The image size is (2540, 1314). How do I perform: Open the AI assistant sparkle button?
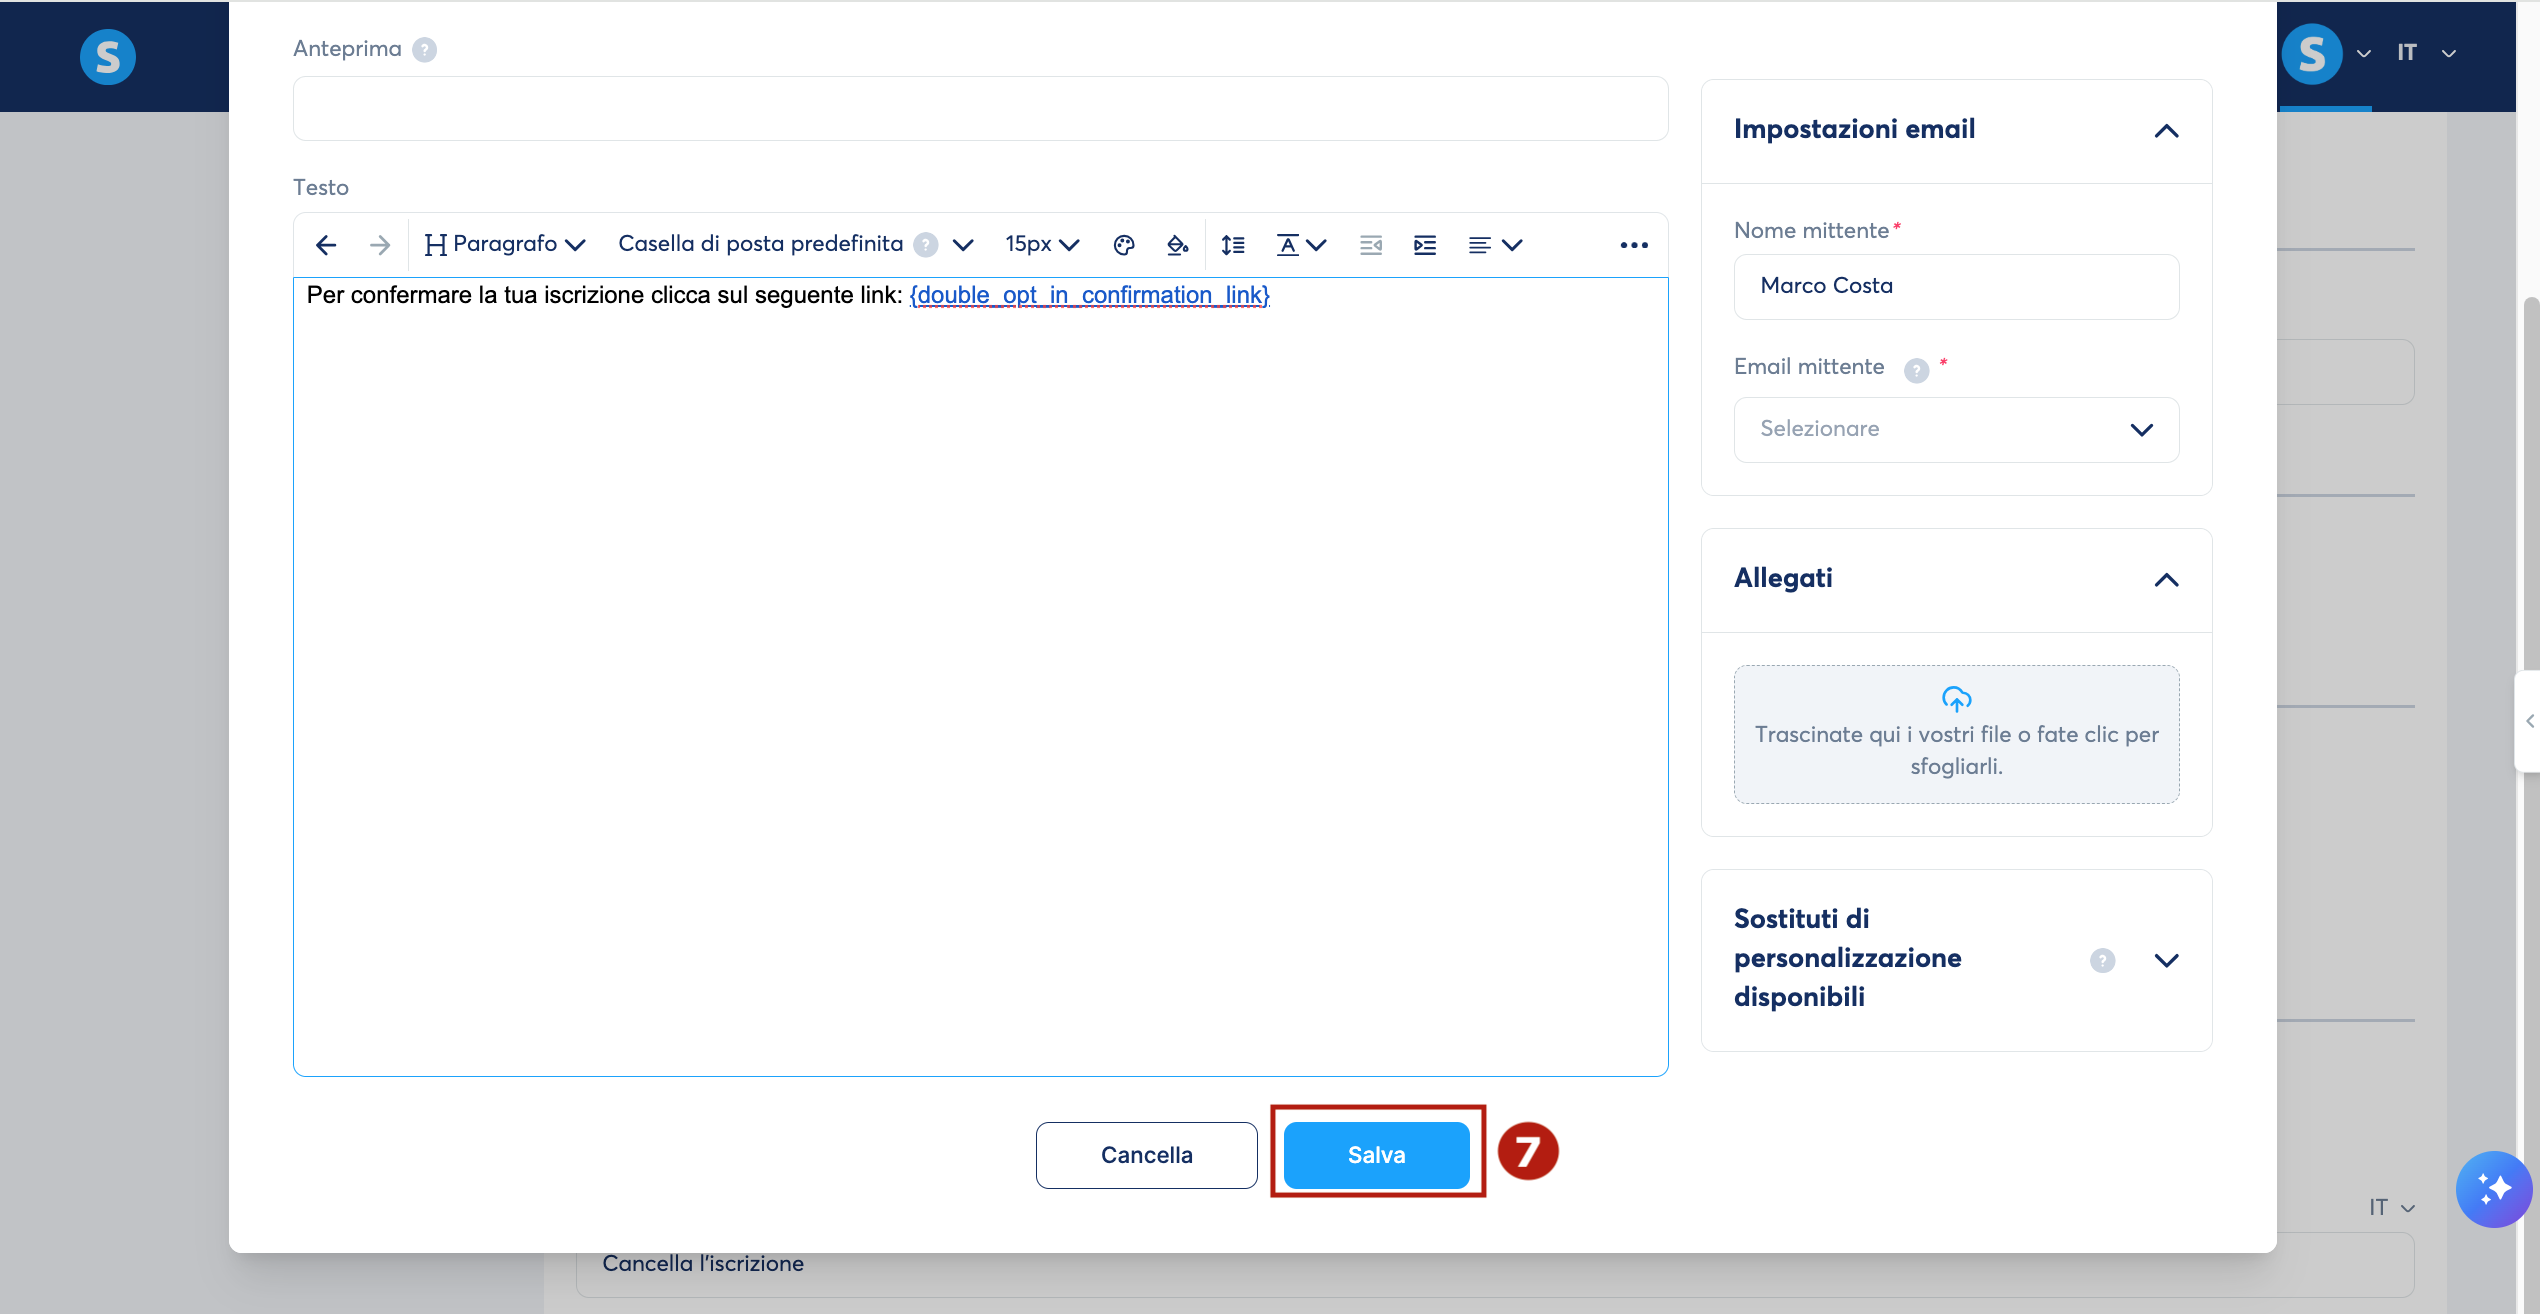[x=2494, y=1189]
